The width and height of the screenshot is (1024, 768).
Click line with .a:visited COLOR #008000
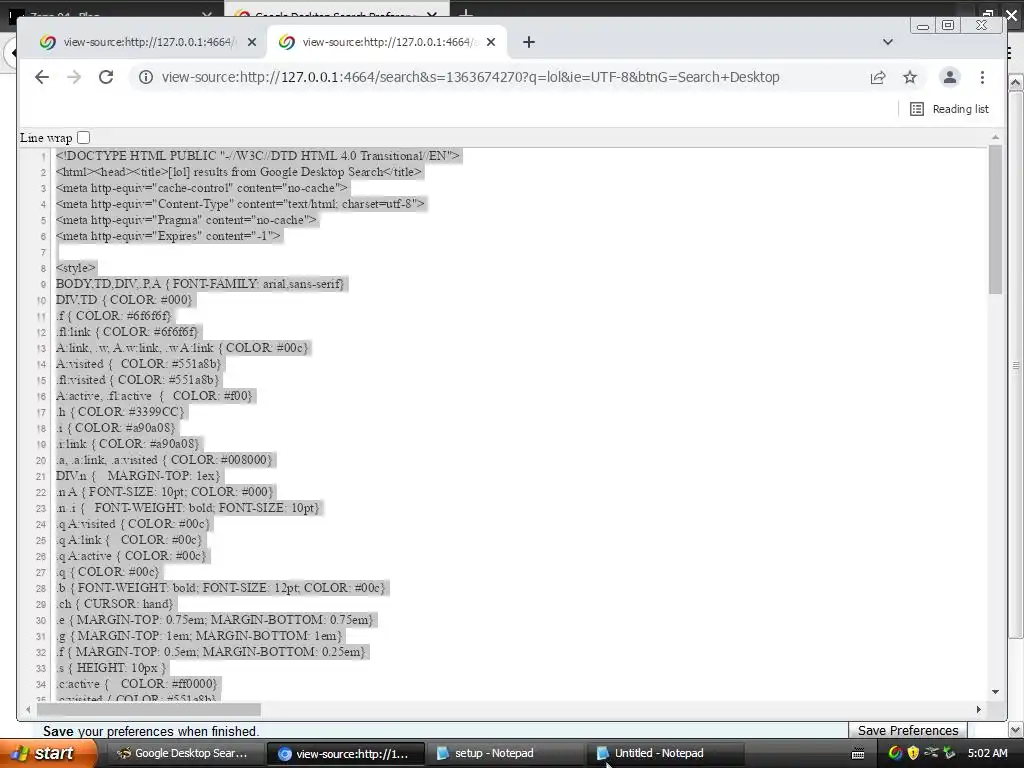point(165,460)
